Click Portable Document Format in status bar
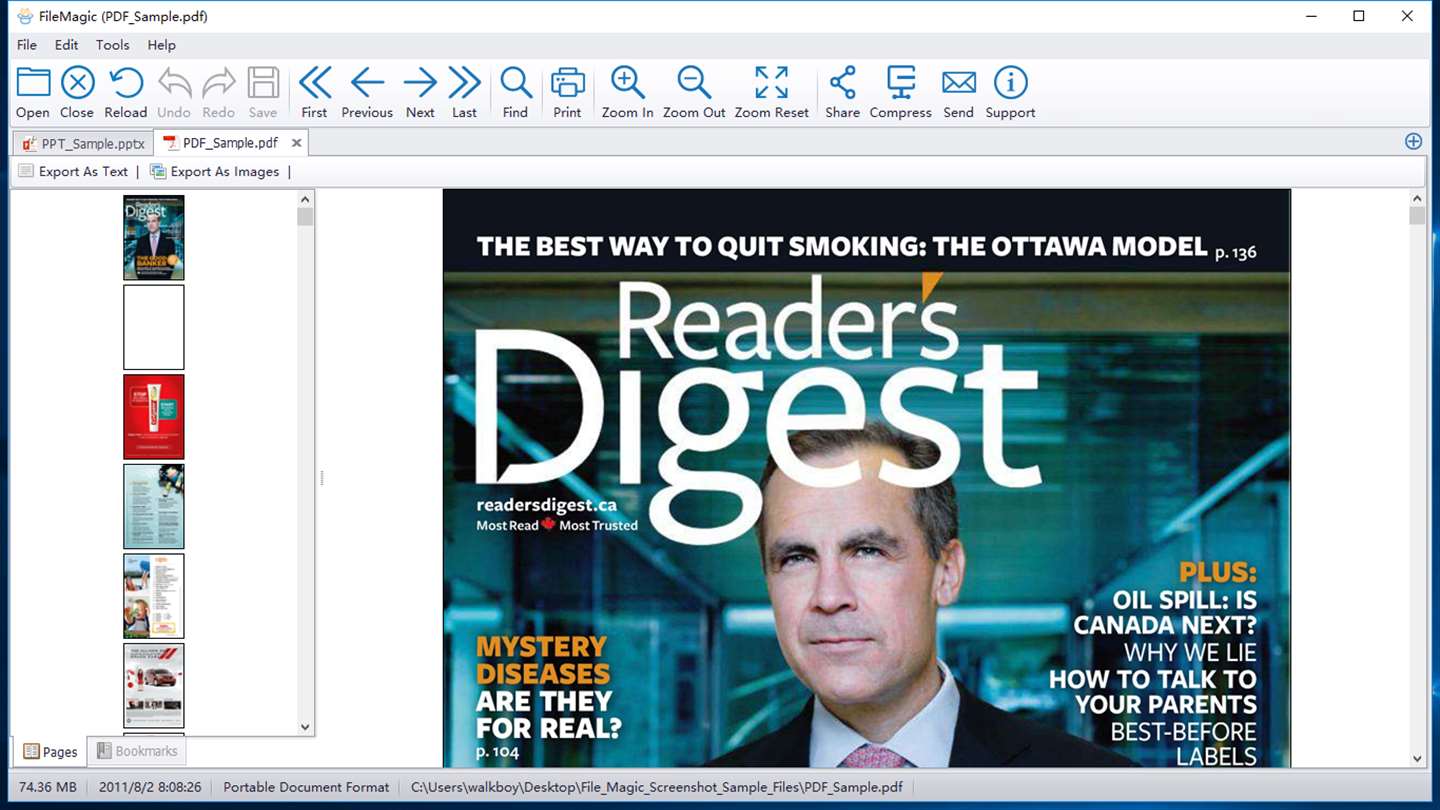This screenshot has width=1440, height=810. tap(306, 787)
